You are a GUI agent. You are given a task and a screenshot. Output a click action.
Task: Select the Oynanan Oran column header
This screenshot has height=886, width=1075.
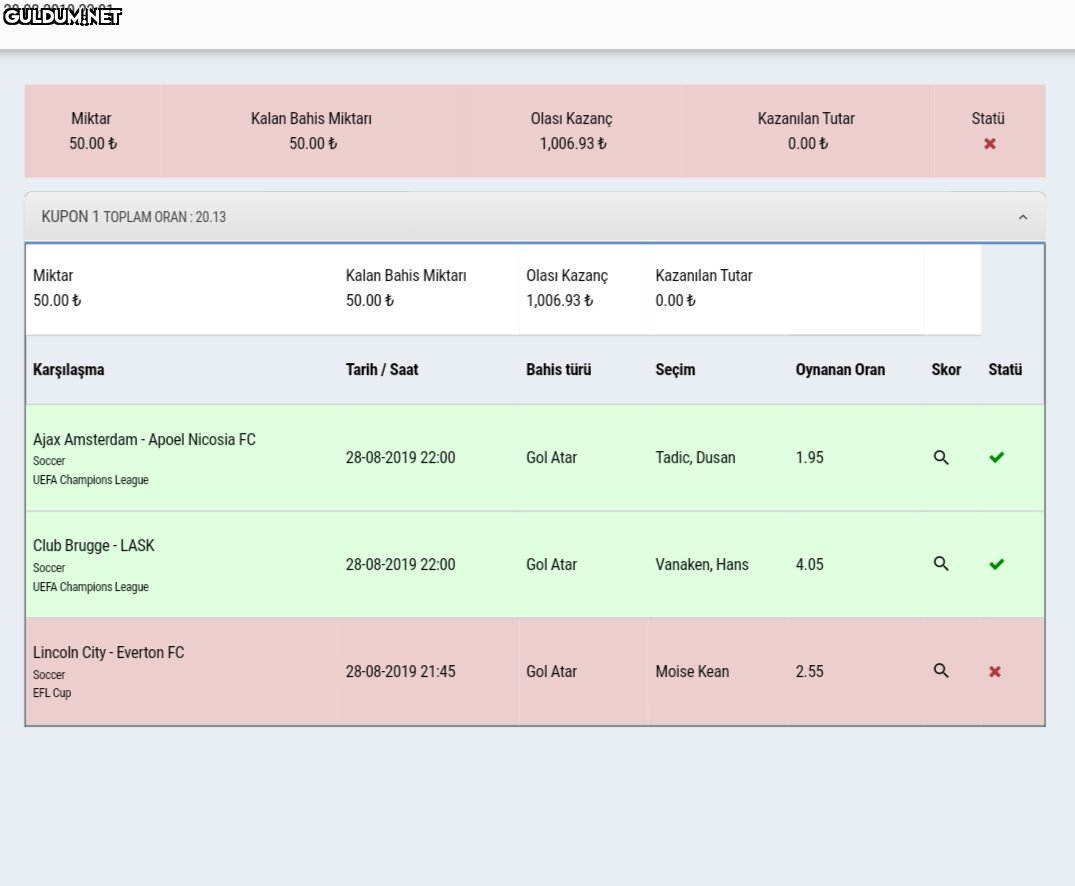click(x=840, y=370)
